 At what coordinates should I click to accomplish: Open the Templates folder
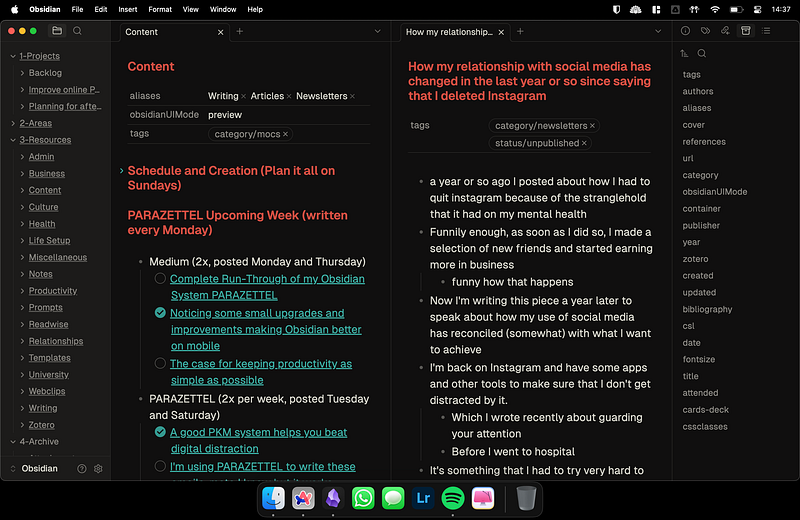tap(49, 358)
